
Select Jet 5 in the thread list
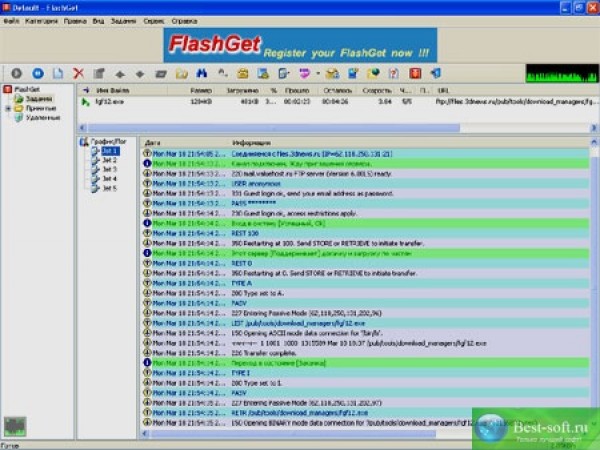click(x=110, y=188)
